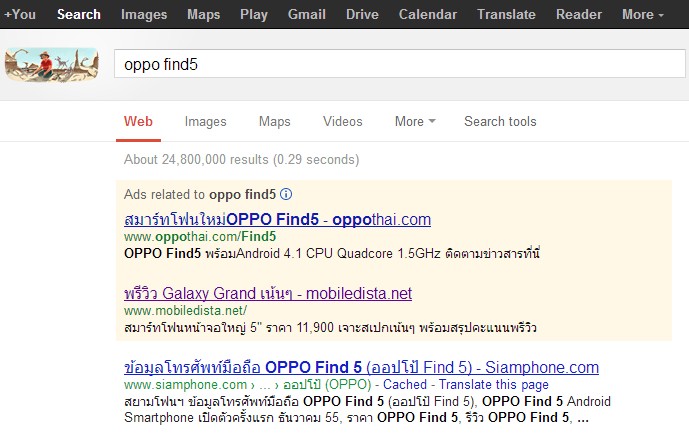Open the Siamphone.com OPPO Find 5 result
Screen dimensions: 689x447
361,367
